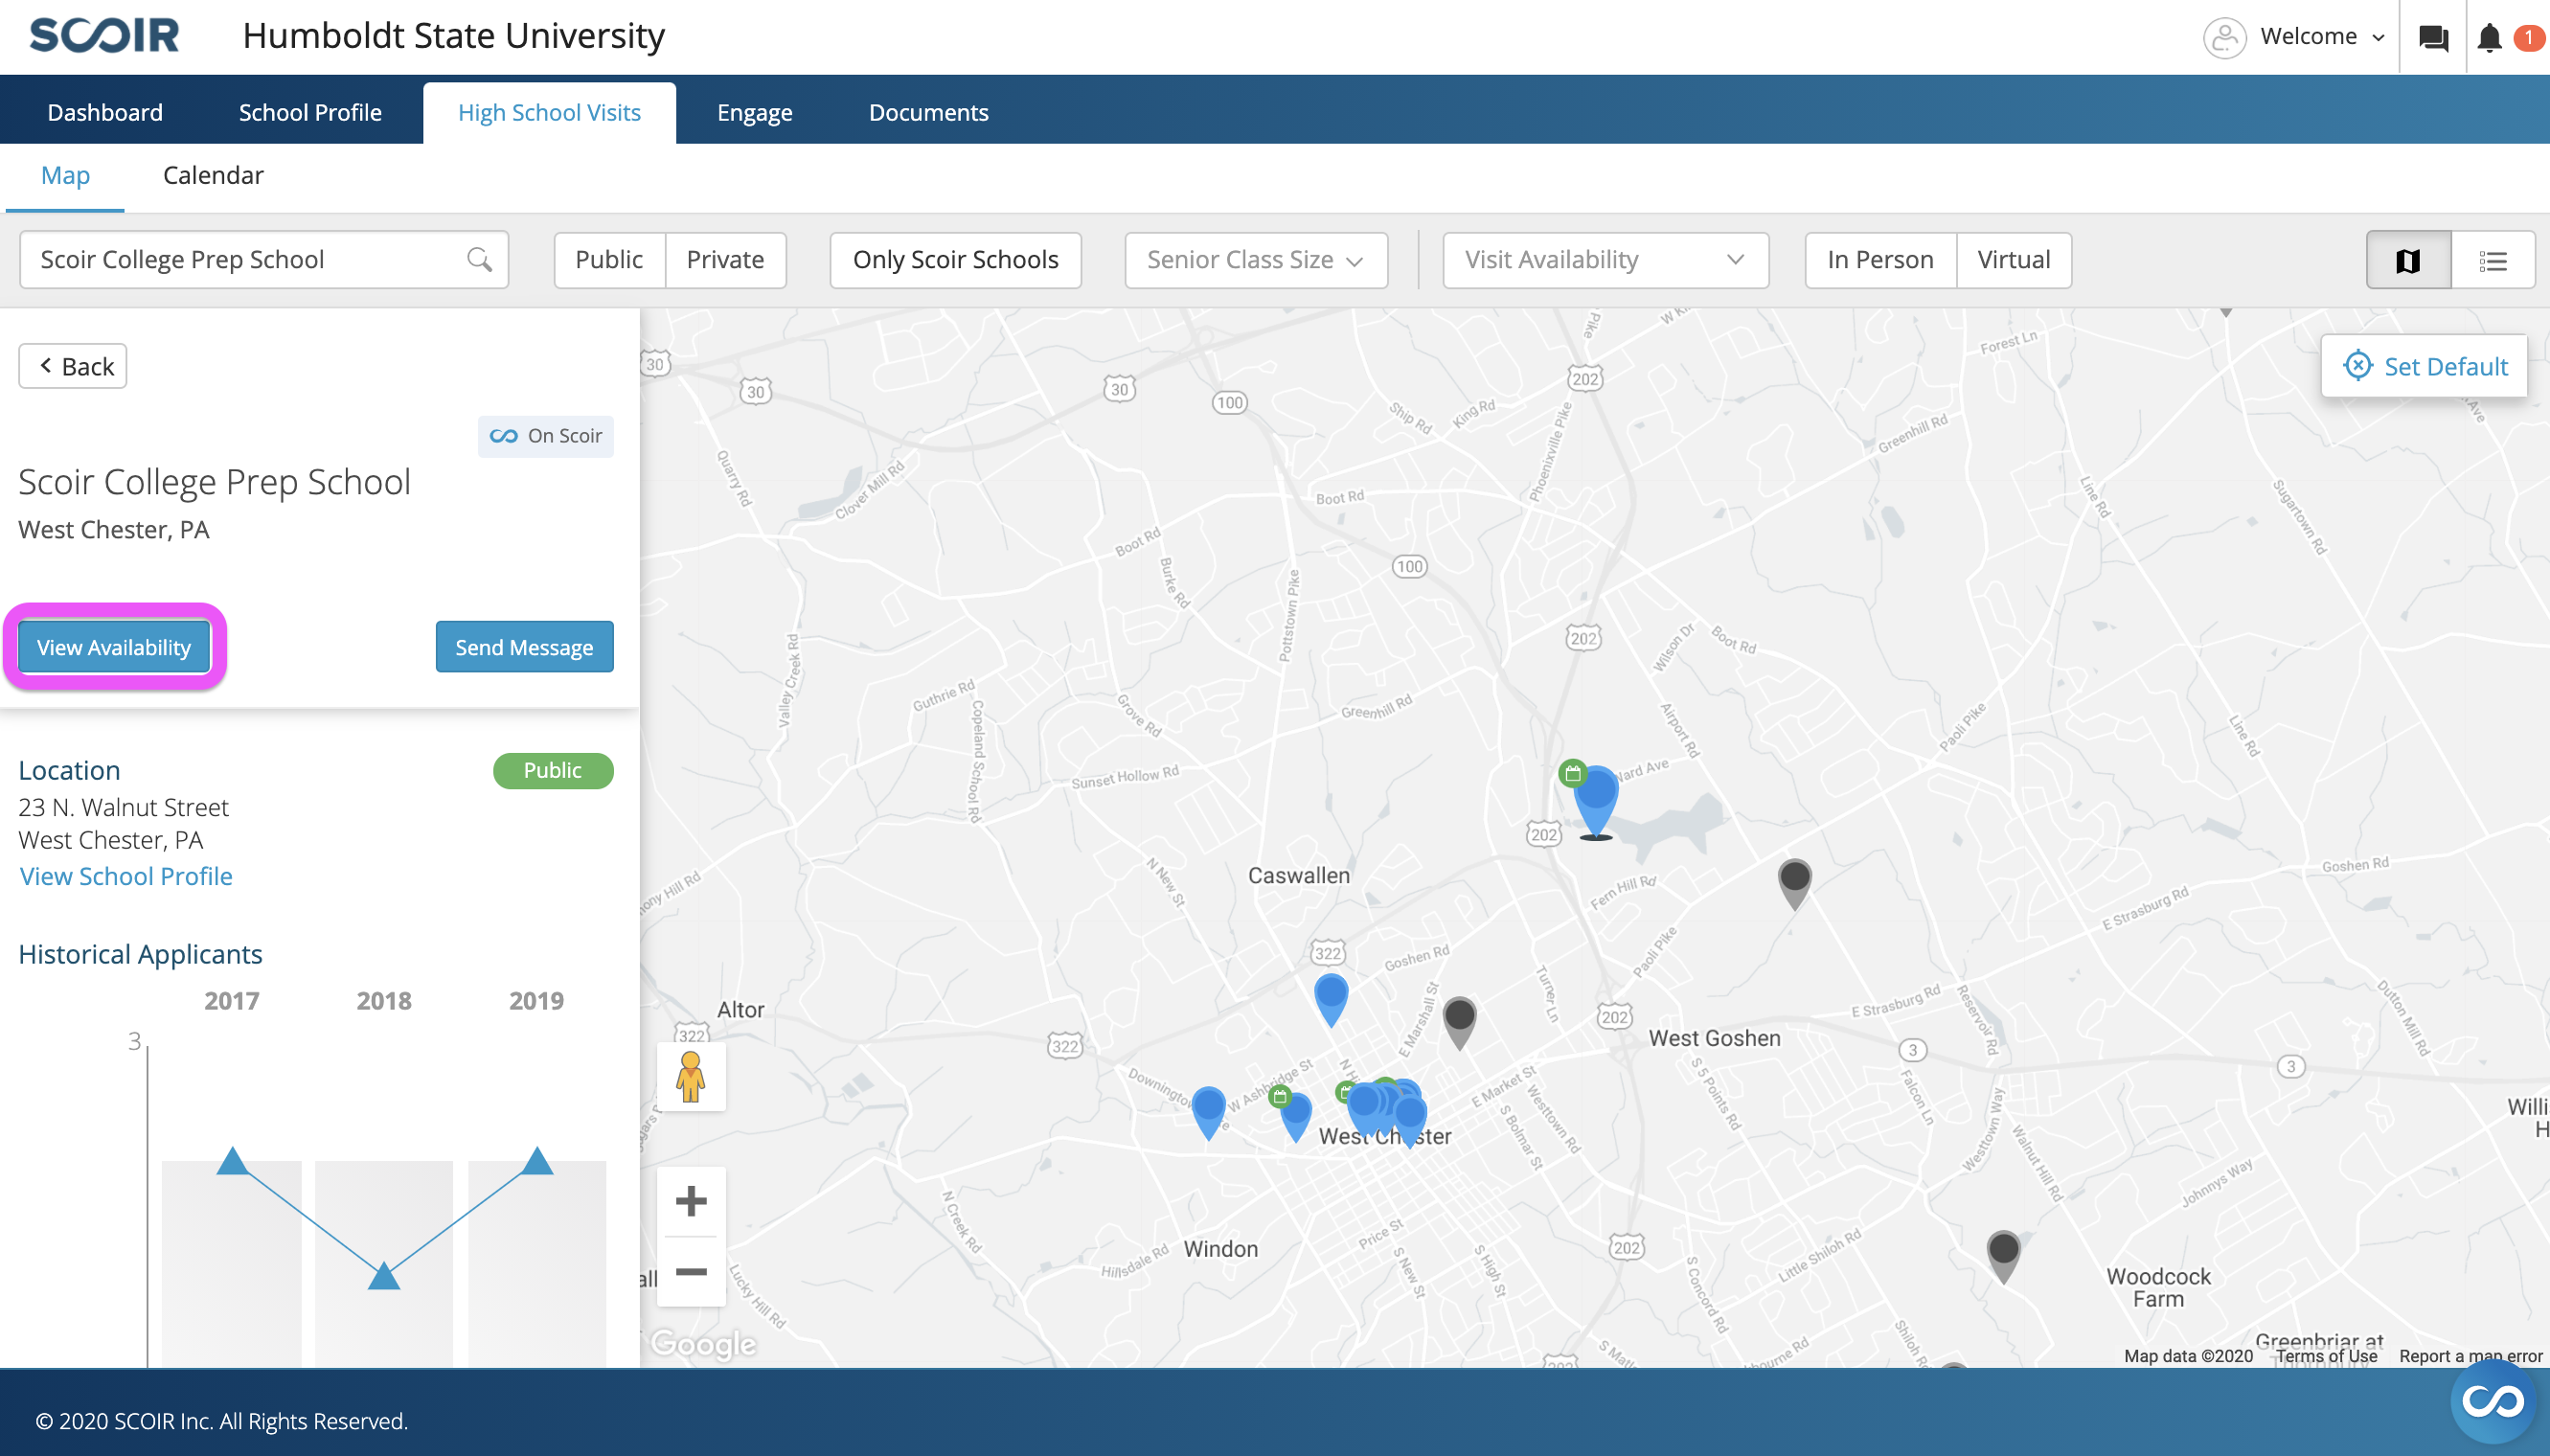
Task: Open the Scoir chat bubble widget
Action: 2493,1401
